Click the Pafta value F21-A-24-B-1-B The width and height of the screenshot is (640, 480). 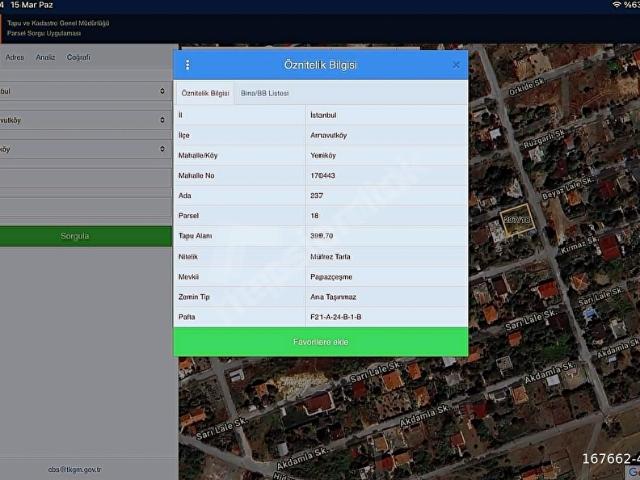[x=336, y=317]
